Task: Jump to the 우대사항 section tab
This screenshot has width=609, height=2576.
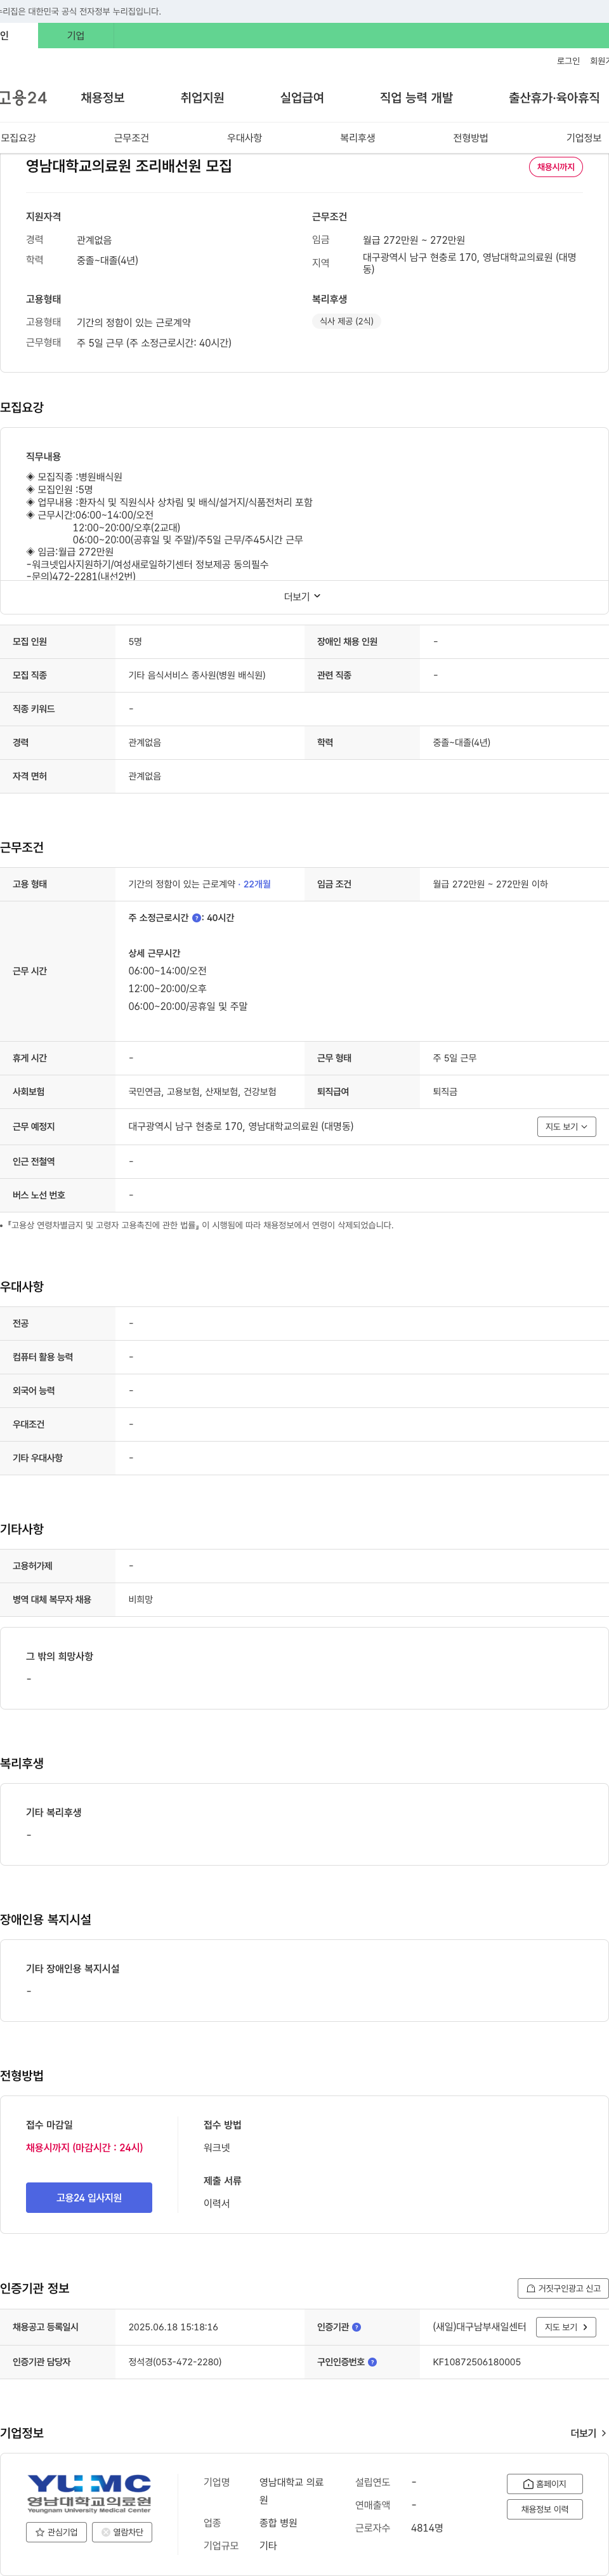Action: point(244,138)
